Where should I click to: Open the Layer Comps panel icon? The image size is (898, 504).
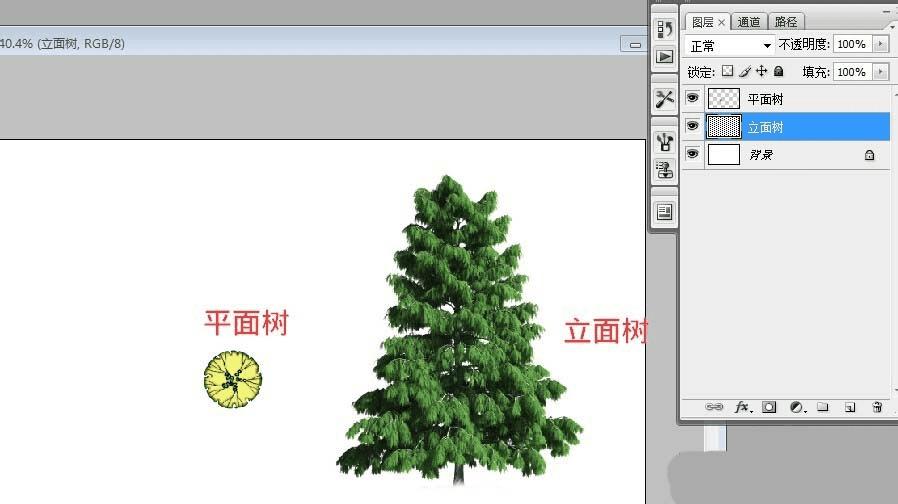point(664,212)
